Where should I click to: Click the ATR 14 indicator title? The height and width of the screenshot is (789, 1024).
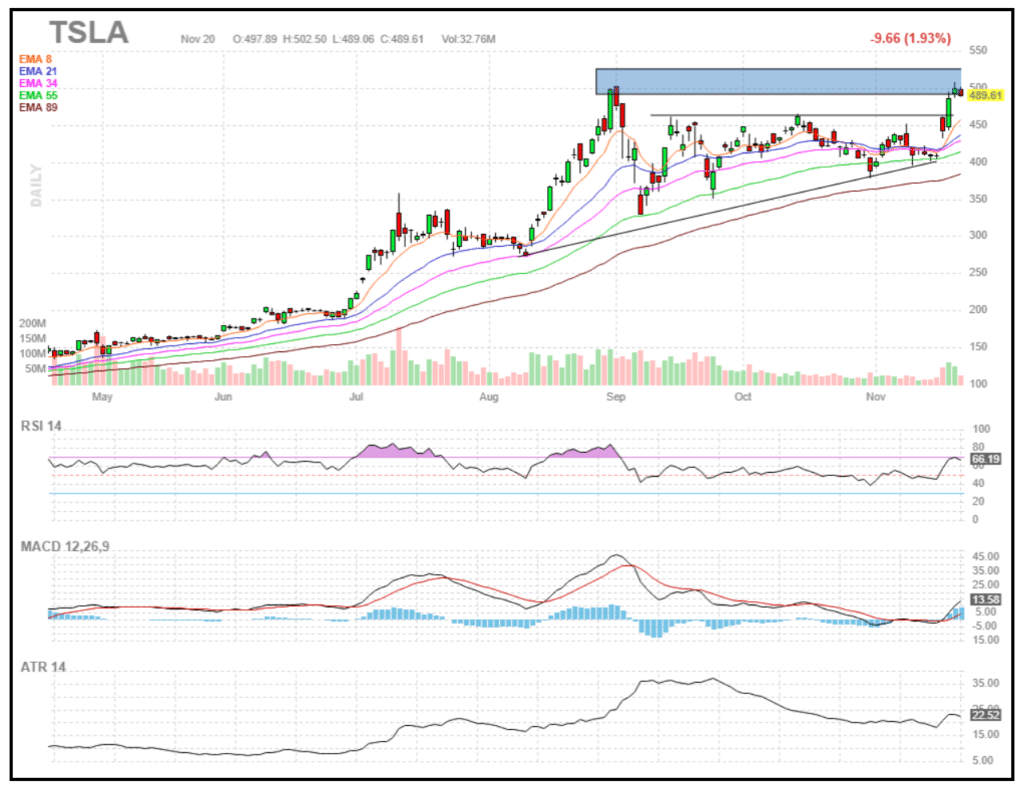click(x=43, y=668)
